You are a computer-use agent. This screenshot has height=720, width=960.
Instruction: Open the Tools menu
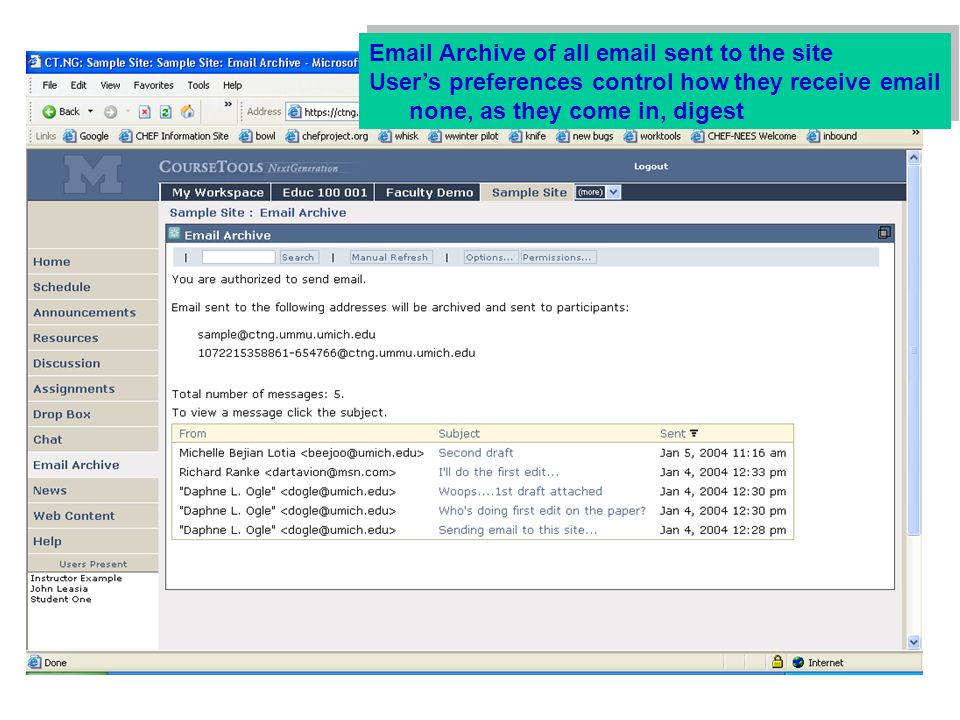pyautogui.click(x=198, y=85)
